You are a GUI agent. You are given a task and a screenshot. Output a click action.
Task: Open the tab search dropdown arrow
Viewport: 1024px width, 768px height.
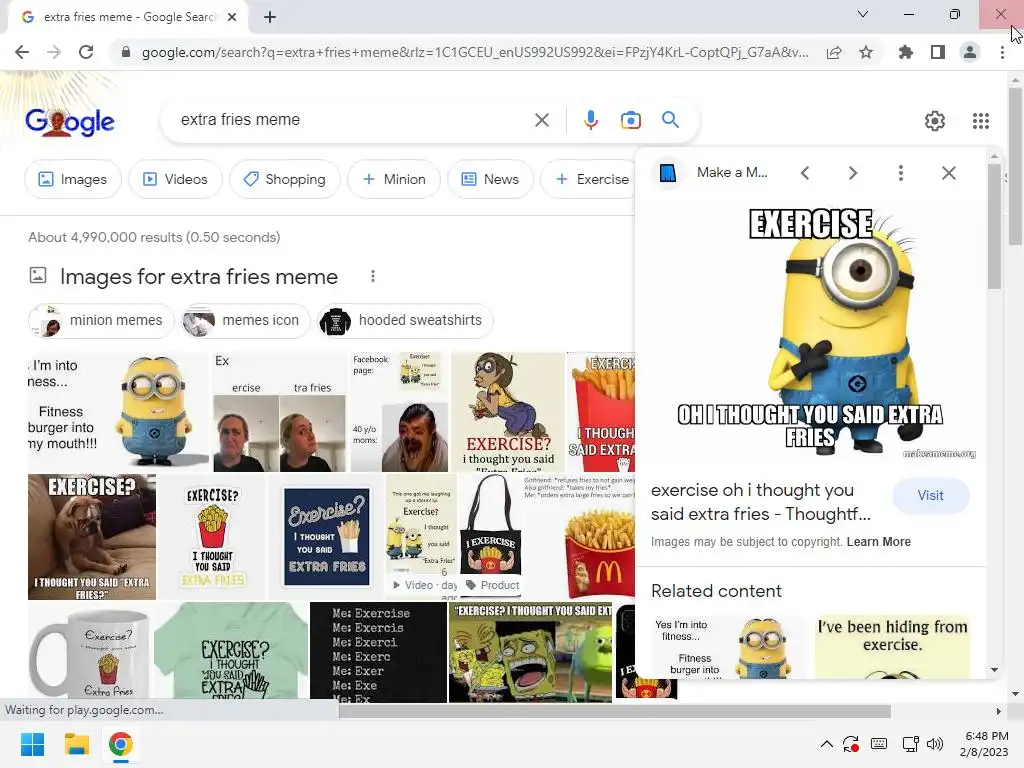click(x=863, y=14)
